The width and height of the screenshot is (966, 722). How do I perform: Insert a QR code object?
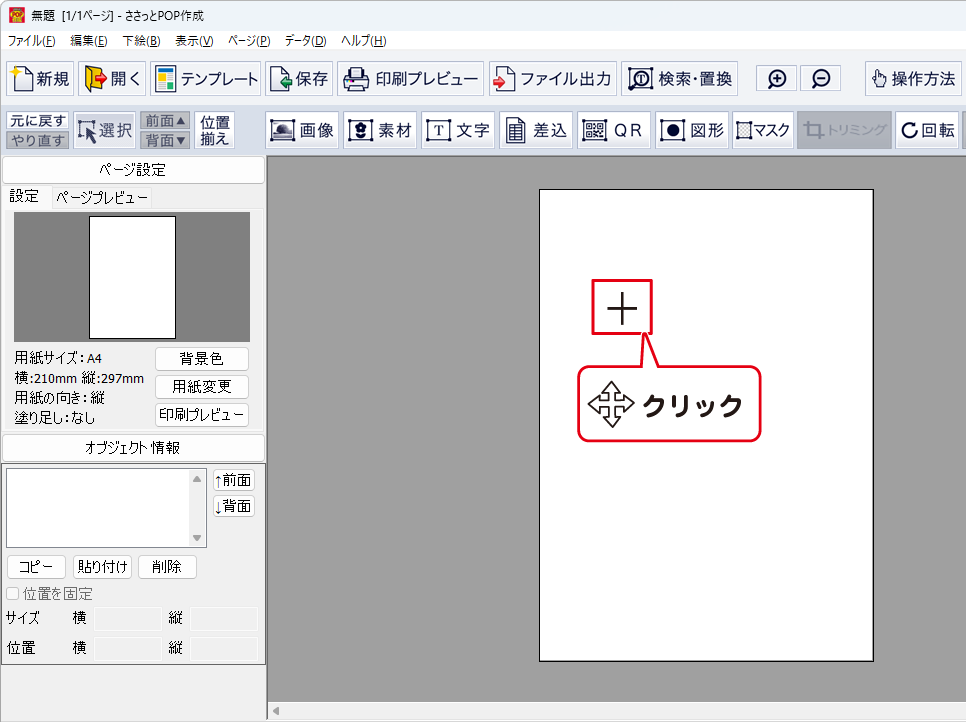click(x=613, y=130)
